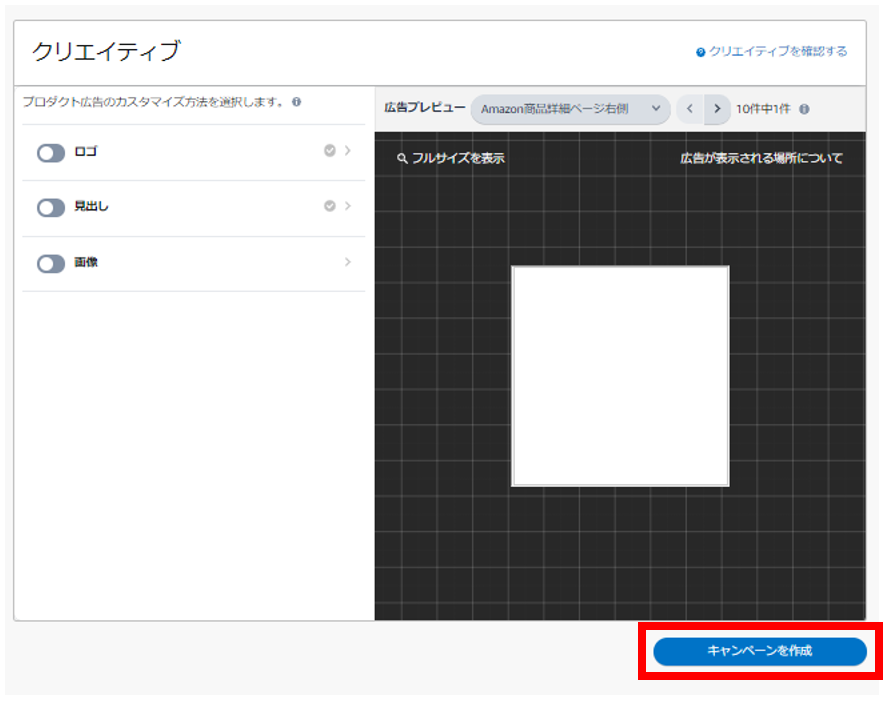Expand the 画像 row chevron
This screenshot has width=892, height=702.
pos(348,262)
